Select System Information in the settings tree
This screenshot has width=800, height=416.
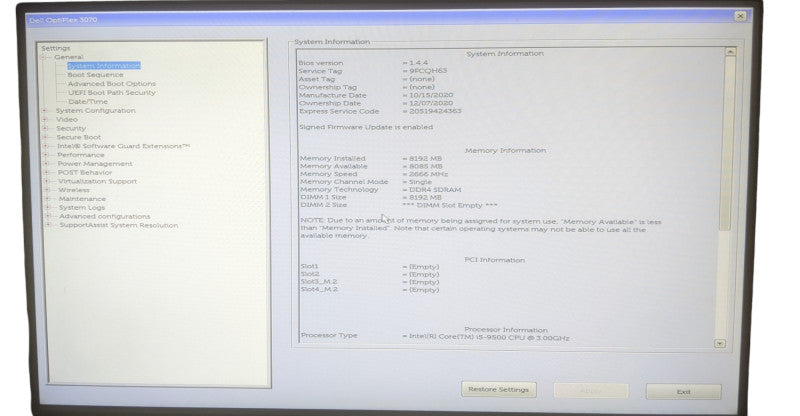104,66
